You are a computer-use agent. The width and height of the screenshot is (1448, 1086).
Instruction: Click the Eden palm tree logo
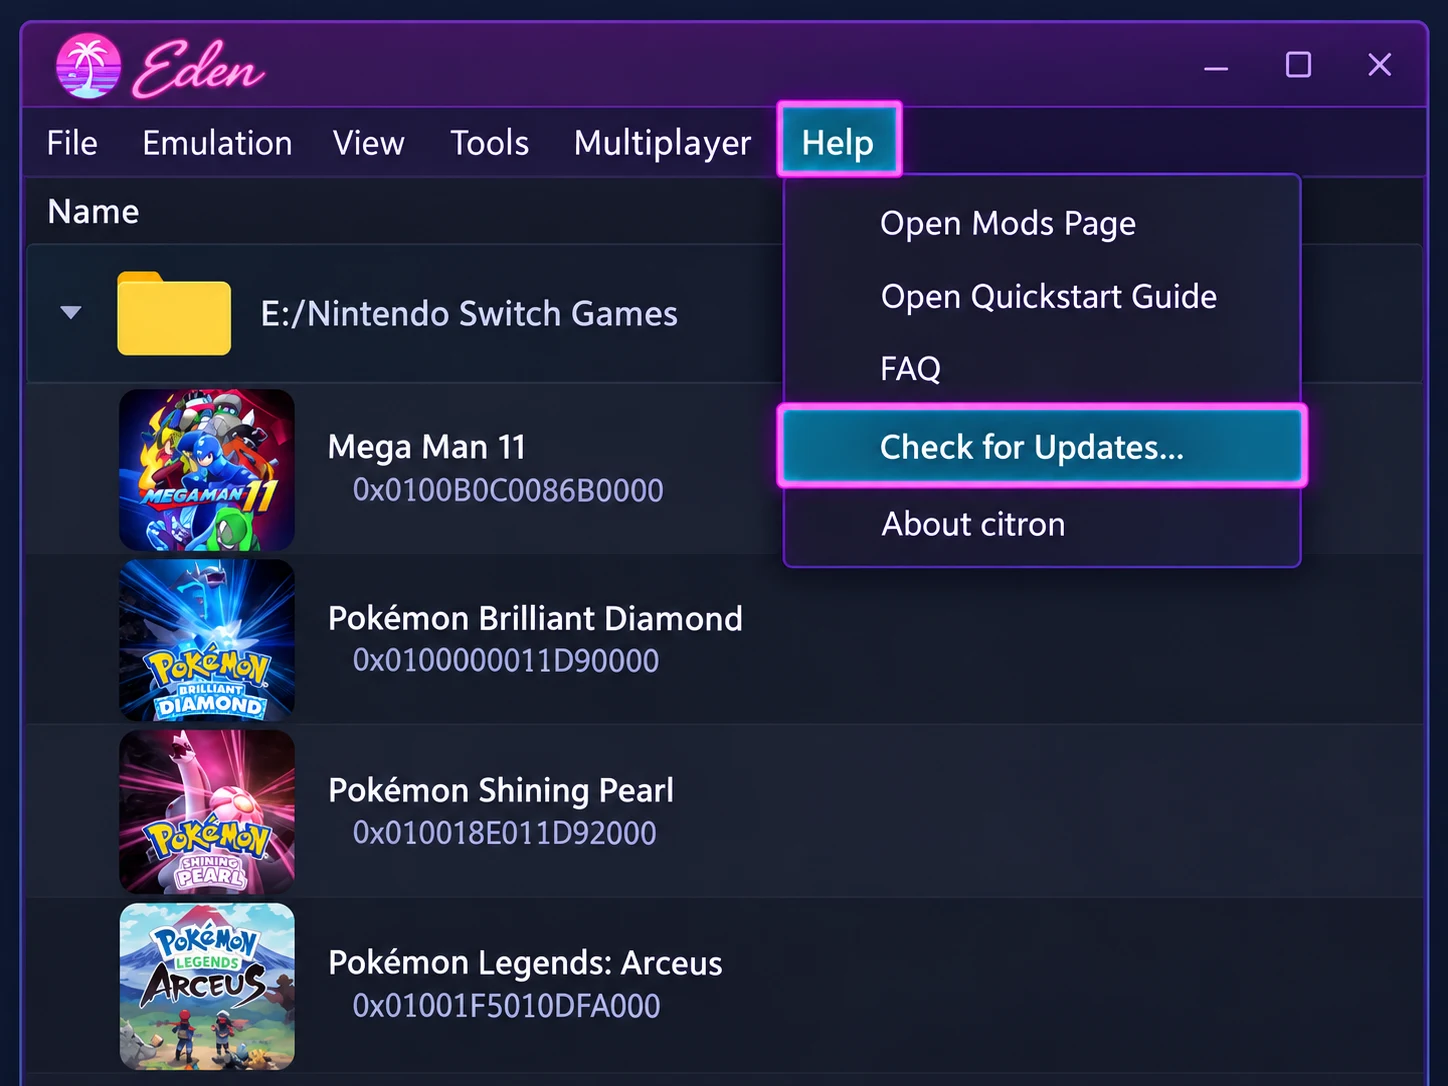(x=89, y=66)
